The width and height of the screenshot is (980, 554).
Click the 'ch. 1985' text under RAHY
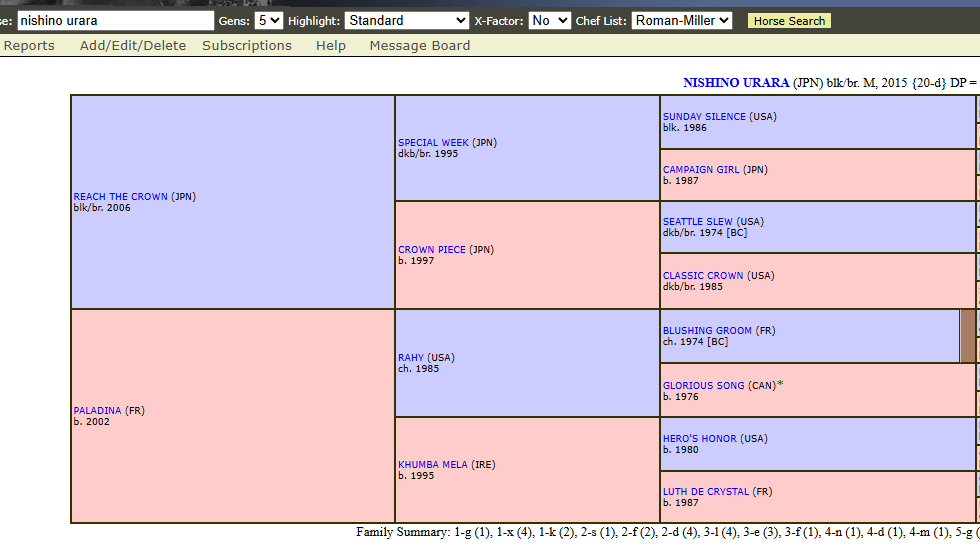[x=419, y=369]
